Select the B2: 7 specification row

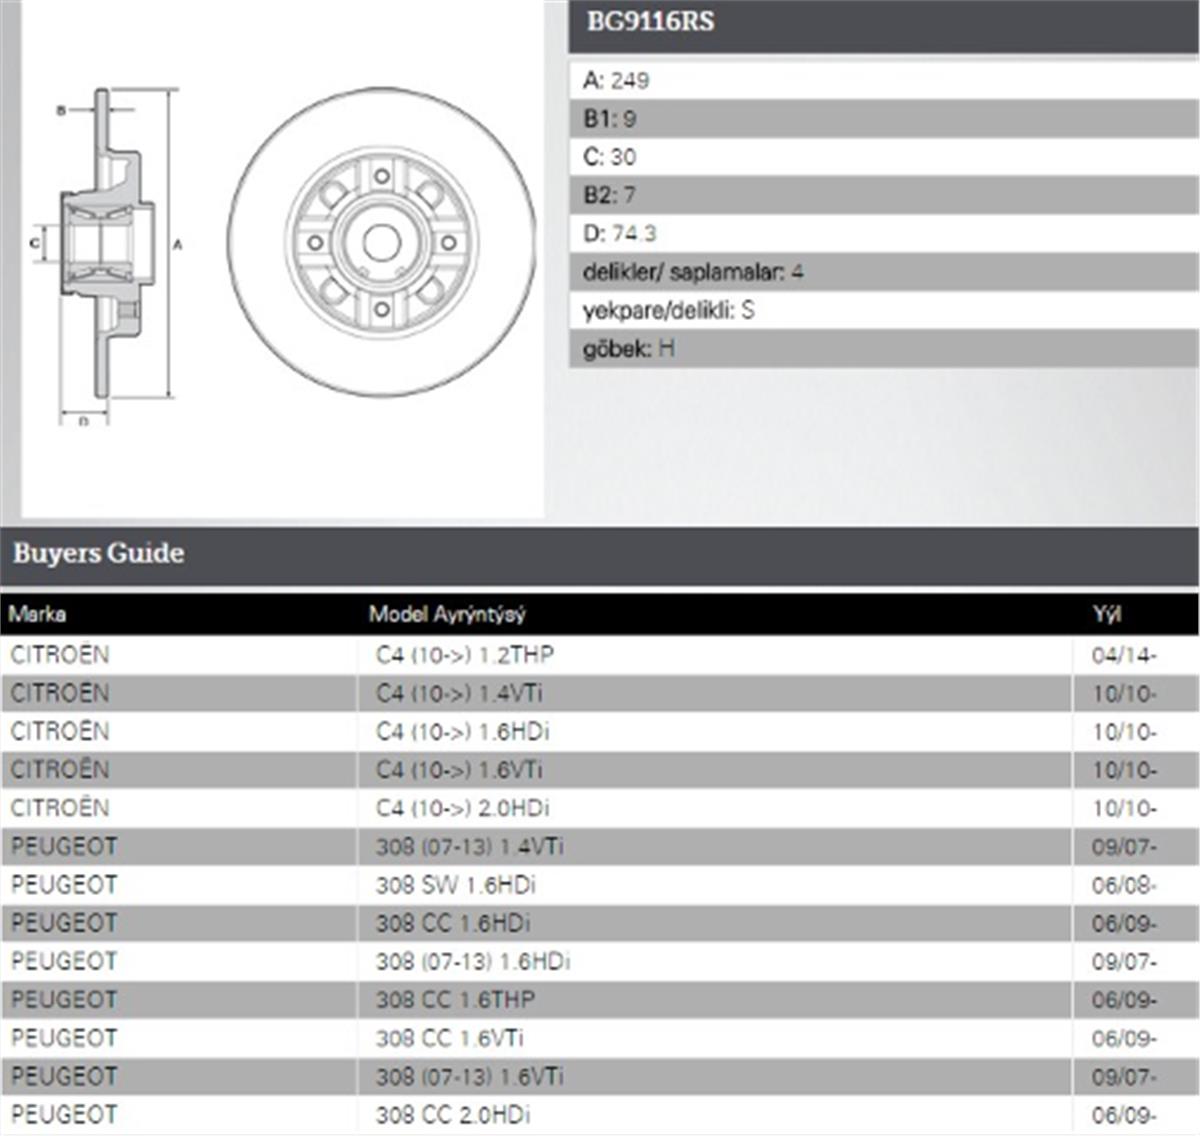pyautogui.click(x=884, y=194)
